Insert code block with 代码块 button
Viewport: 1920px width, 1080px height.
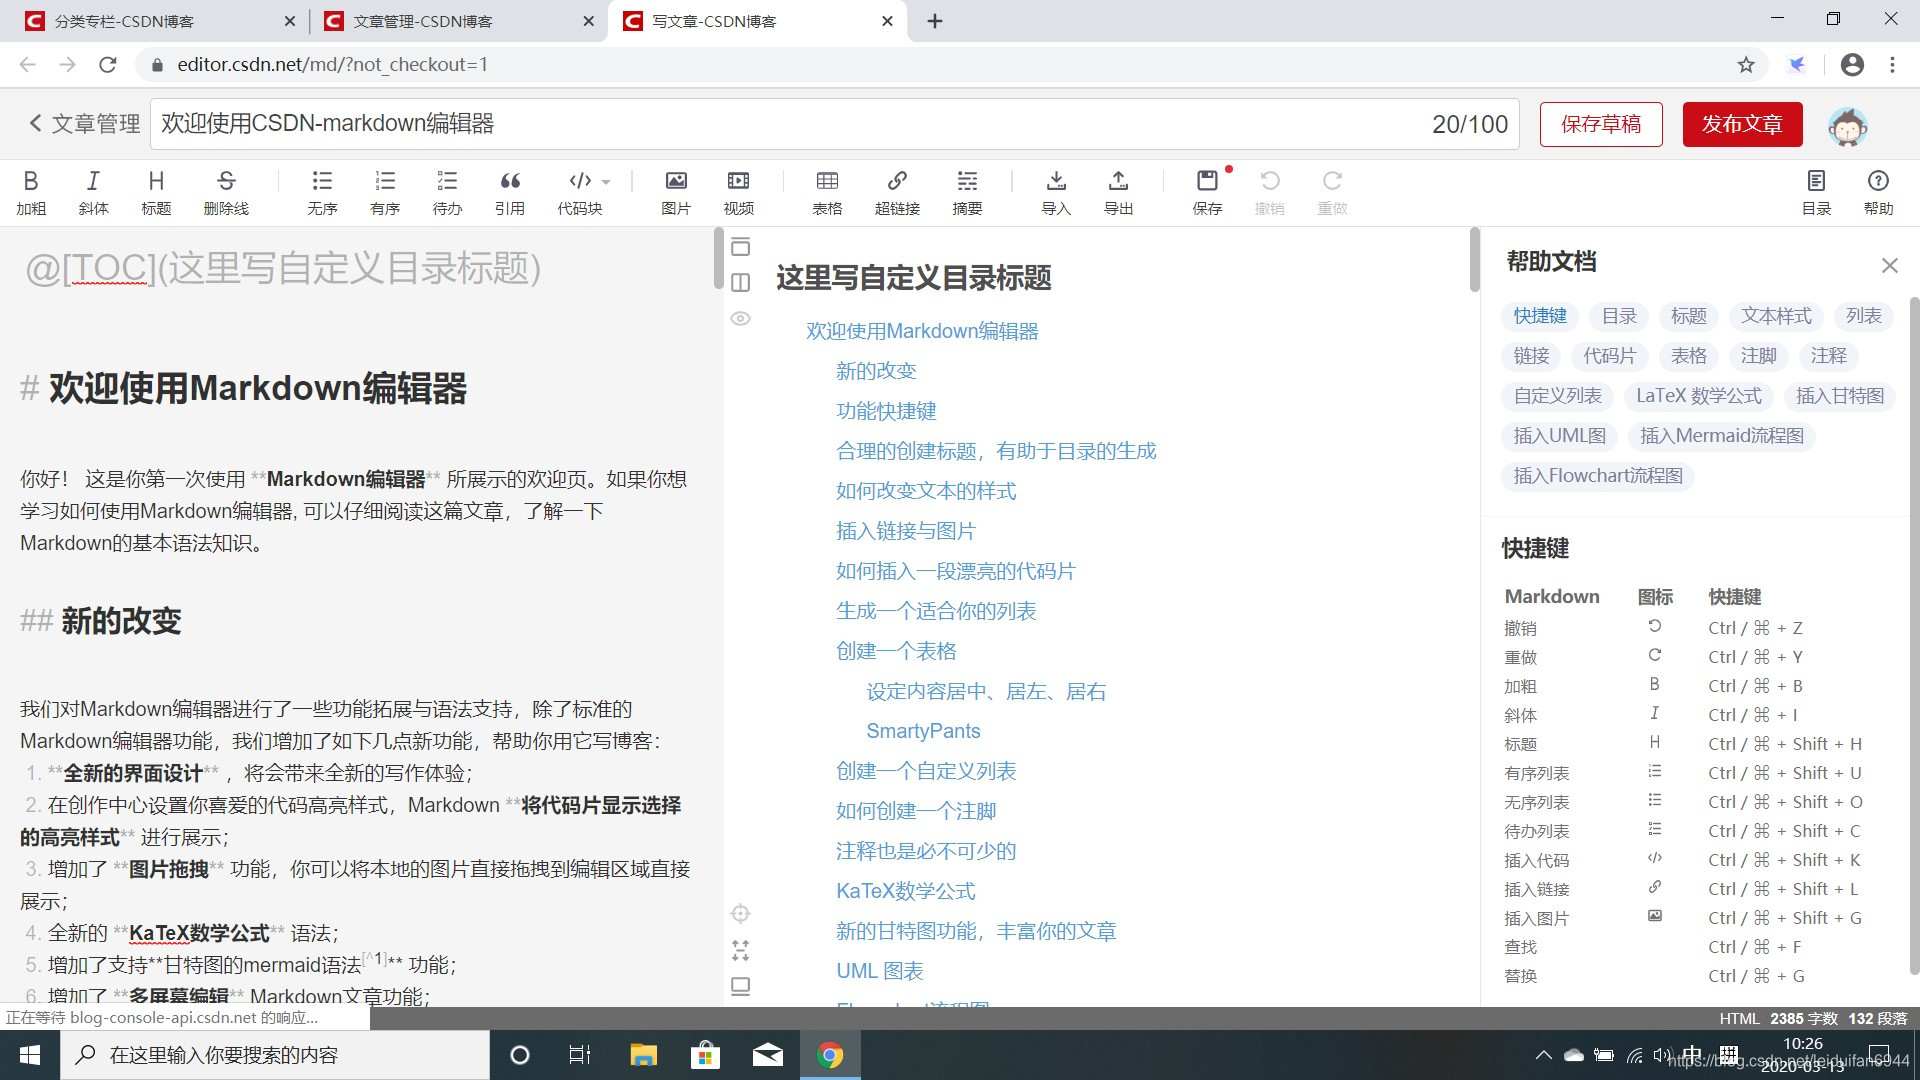(x=580, y=192)
